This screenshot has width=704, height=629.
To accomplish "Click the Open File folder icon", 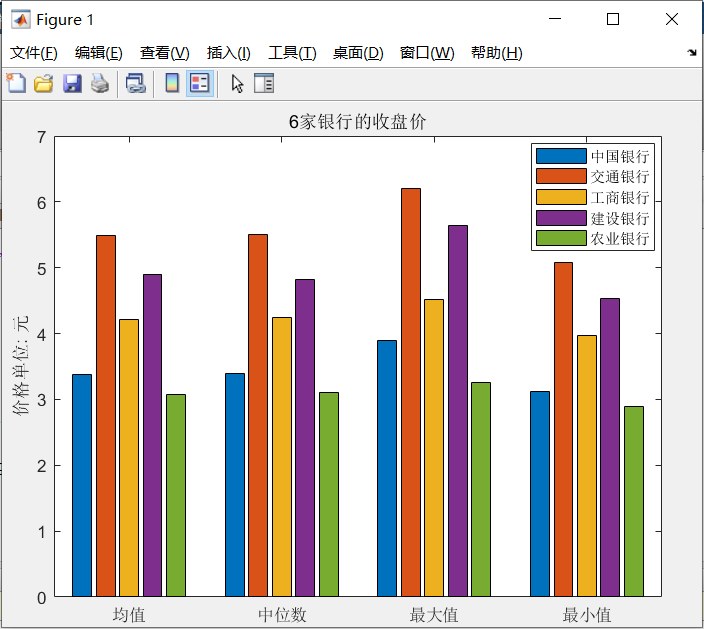I will (x=44, y=84).
